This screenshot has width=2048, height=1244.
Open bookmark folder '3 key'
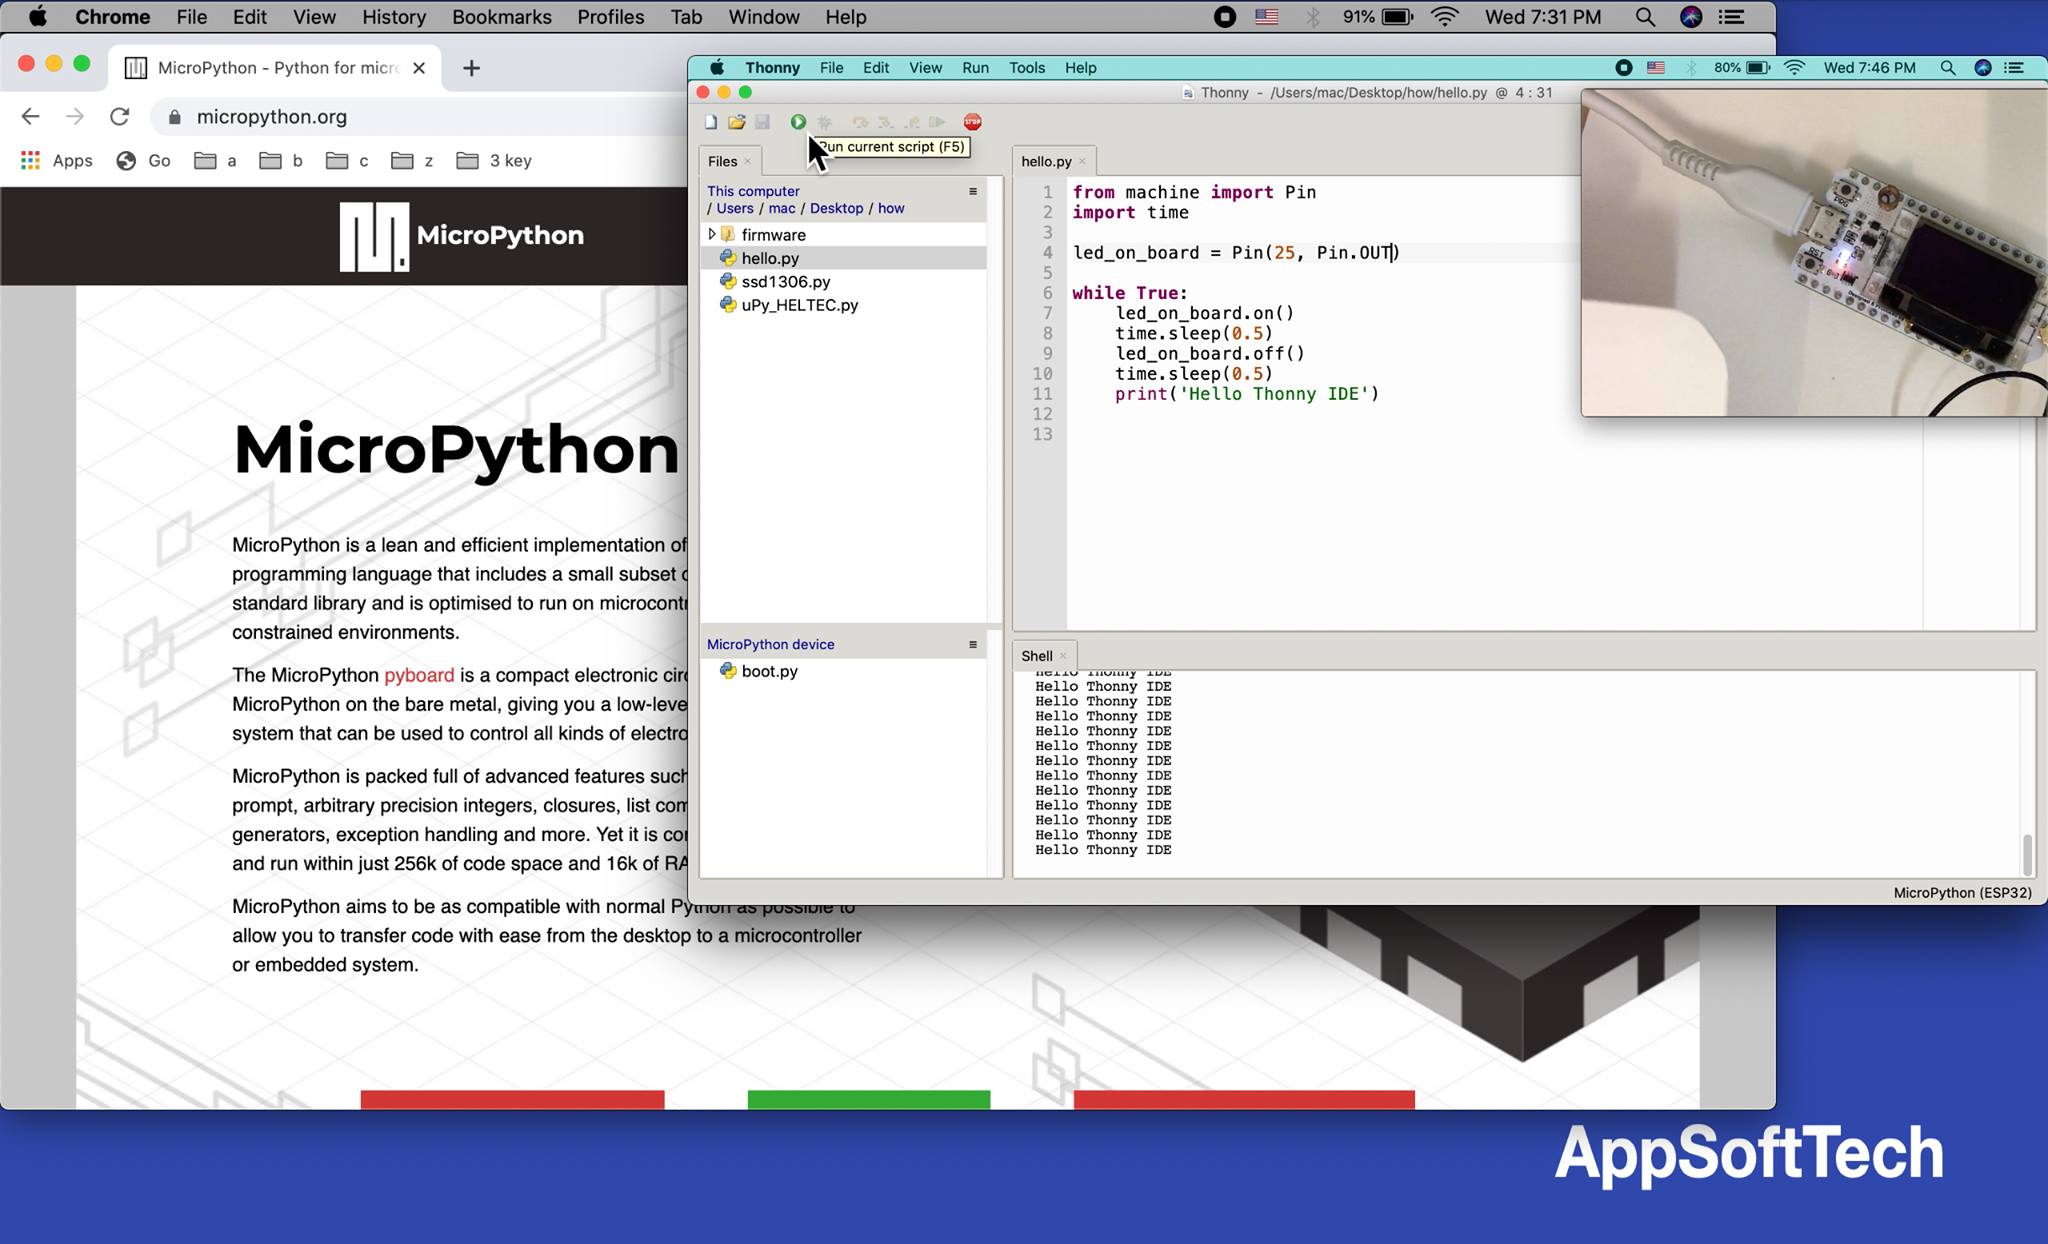(x=494, y=160)
